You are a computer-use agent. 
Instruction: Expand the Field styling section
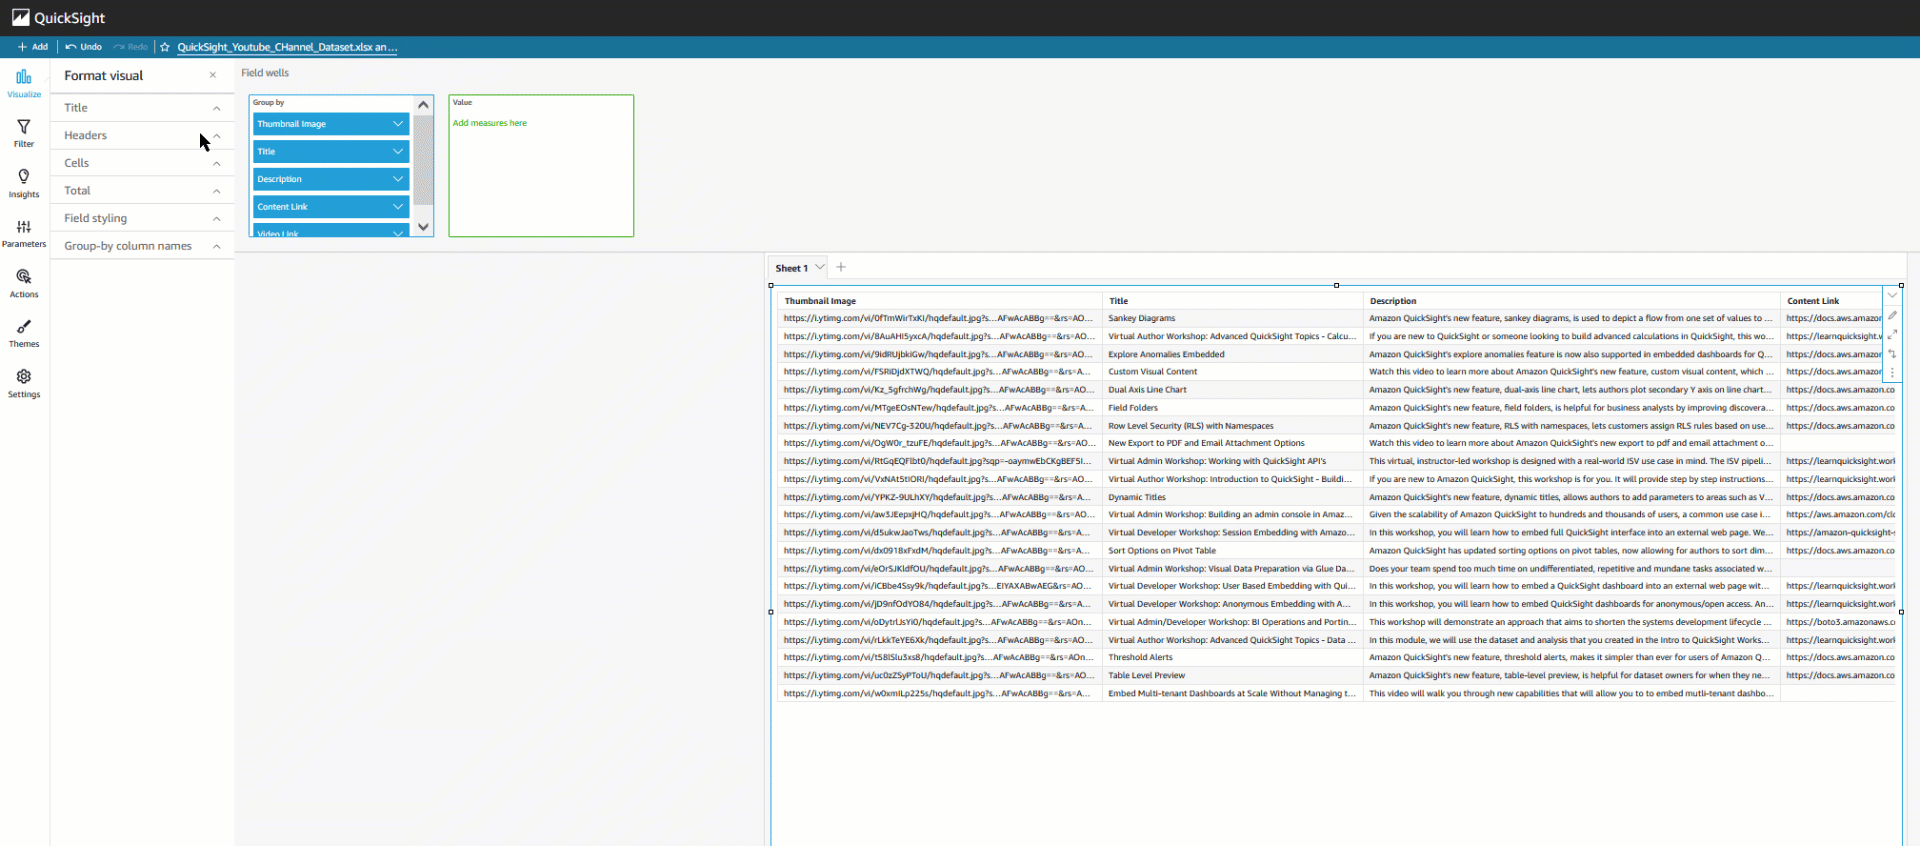142,218
